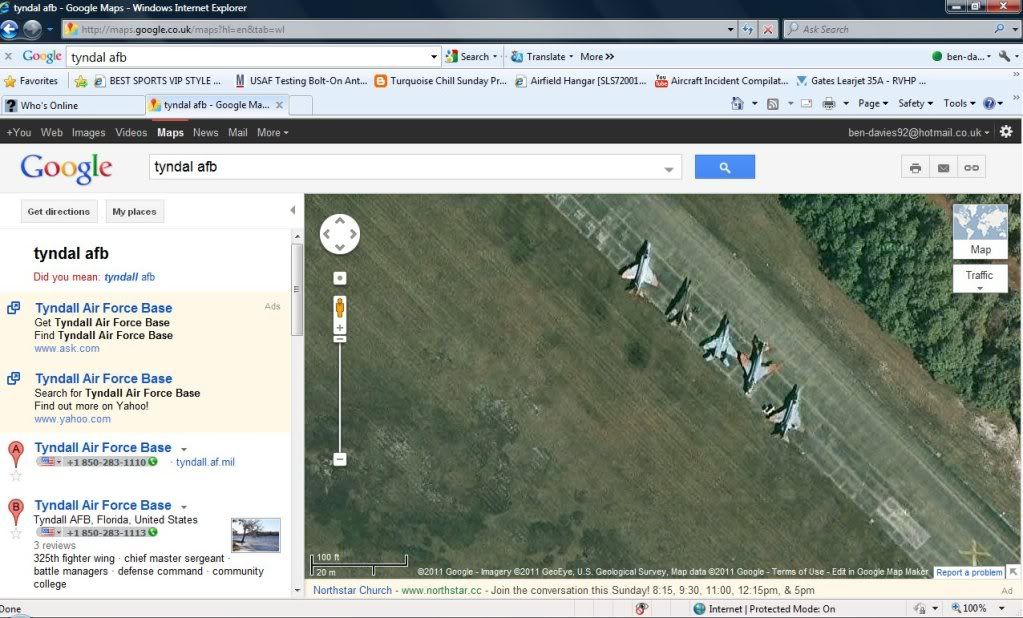Click the Google Maps Print icon
The height and width of the screenshot is (618, 1023).
pos(915,168)
